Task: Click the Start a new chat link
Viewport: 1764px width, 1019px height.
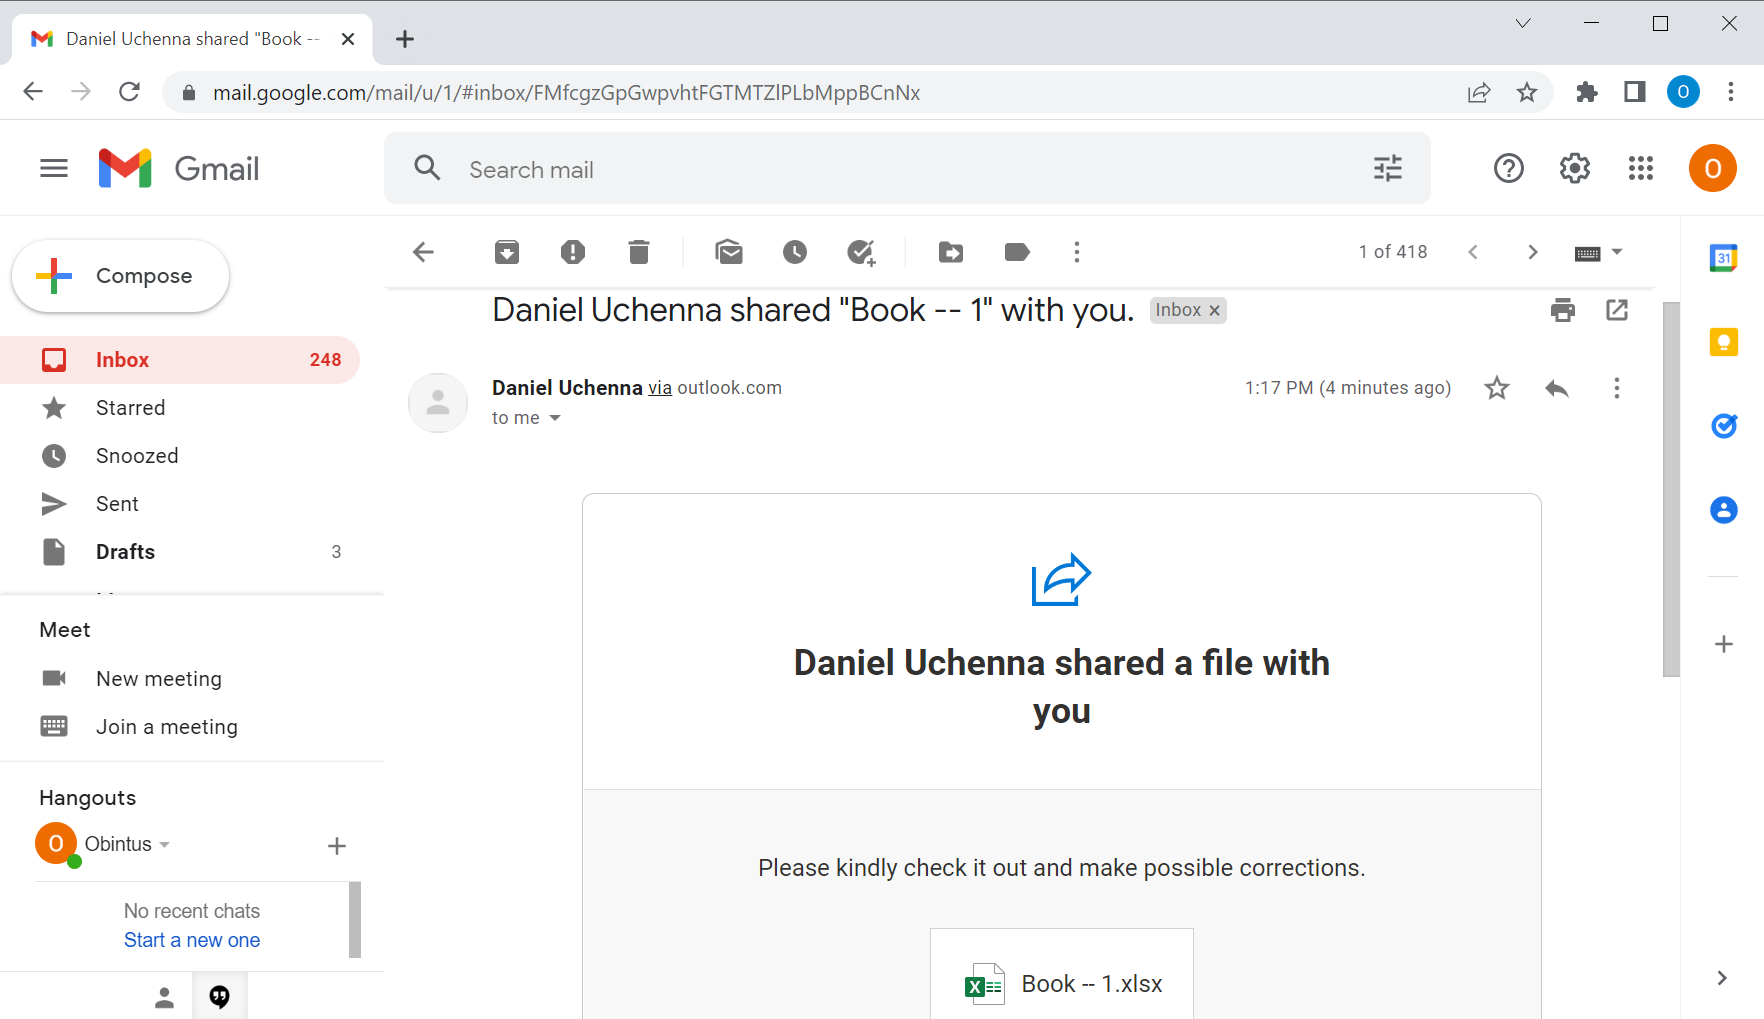Action: pos(191,939)
